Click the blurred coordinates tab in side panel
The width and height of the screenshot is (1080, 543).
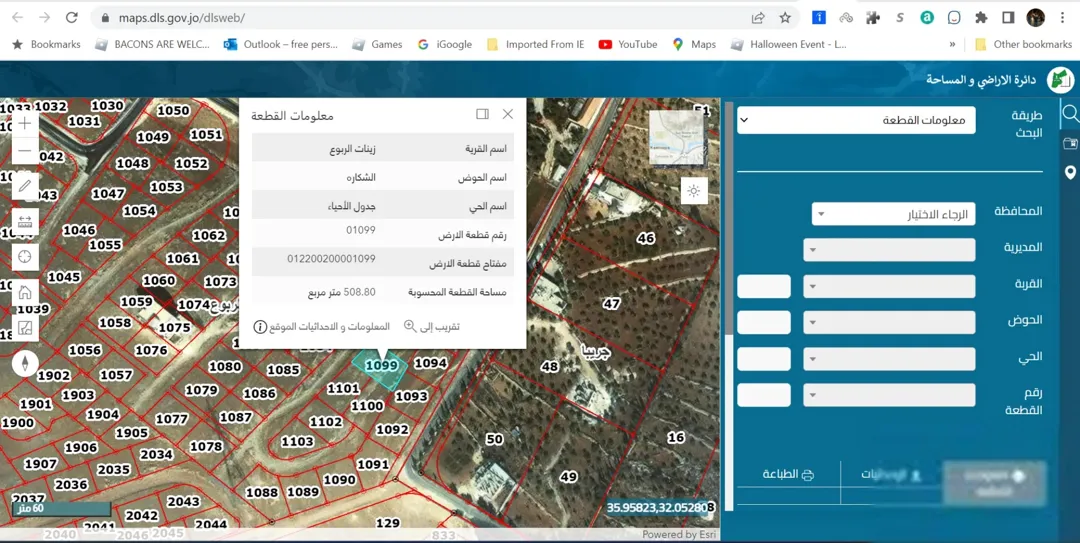tap(891, 475)
